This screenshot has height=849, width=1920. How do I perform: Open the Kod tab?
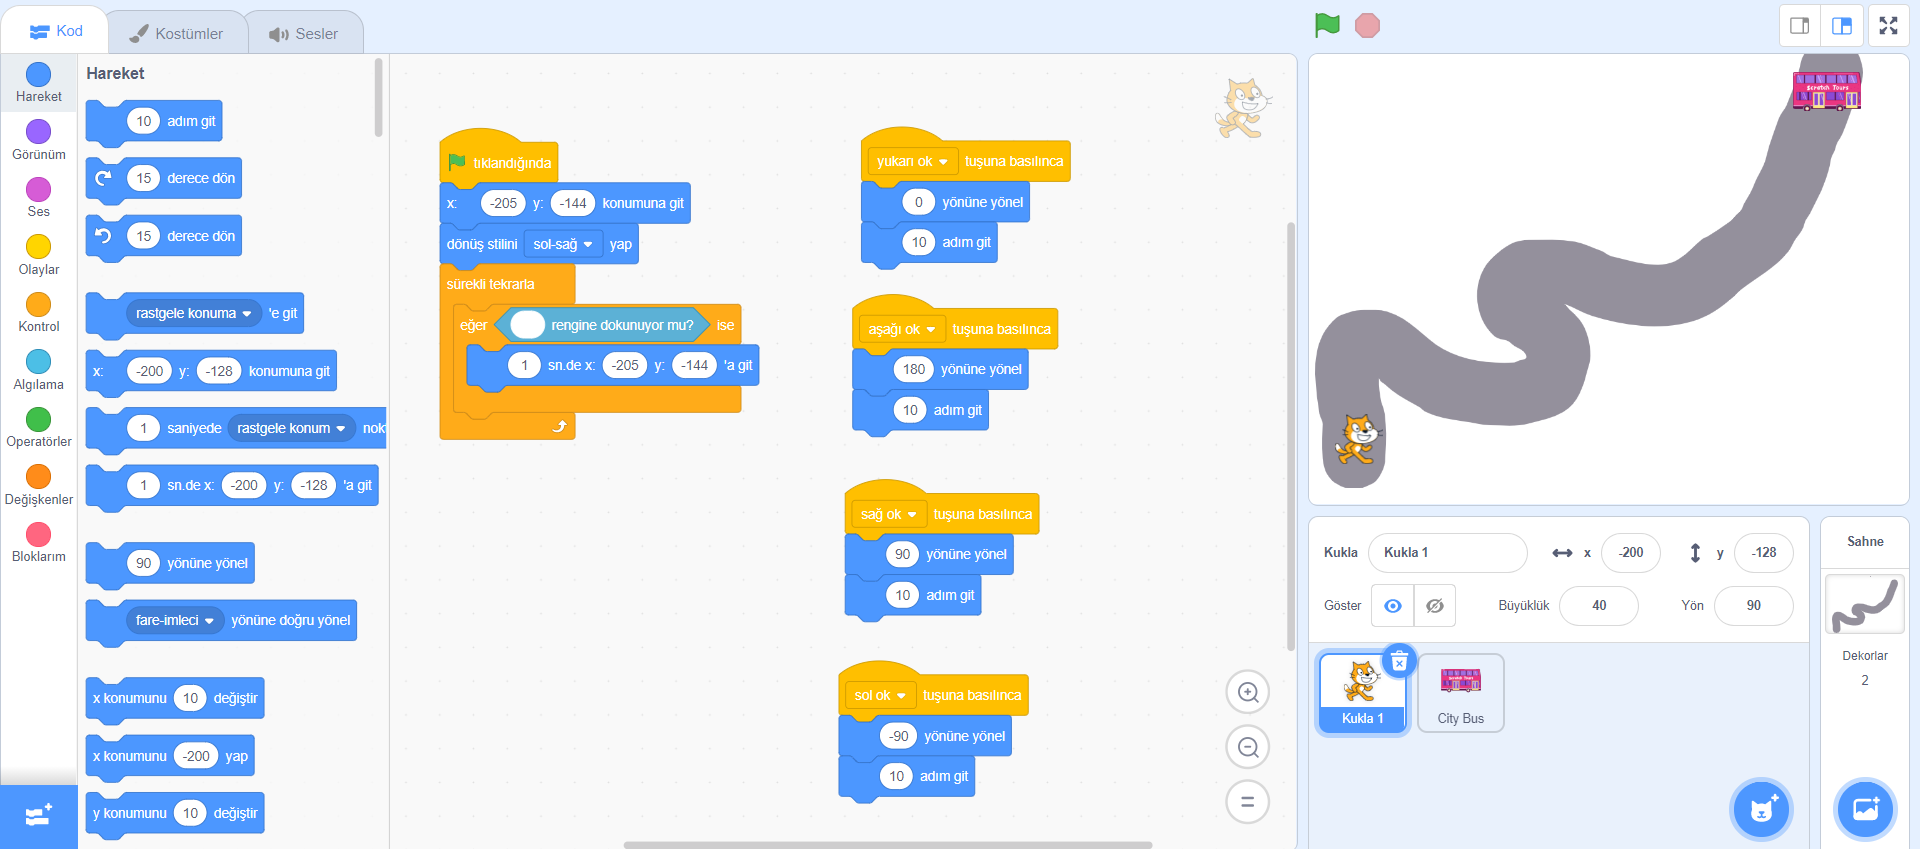pyautogui.click(x=56, y=31)
